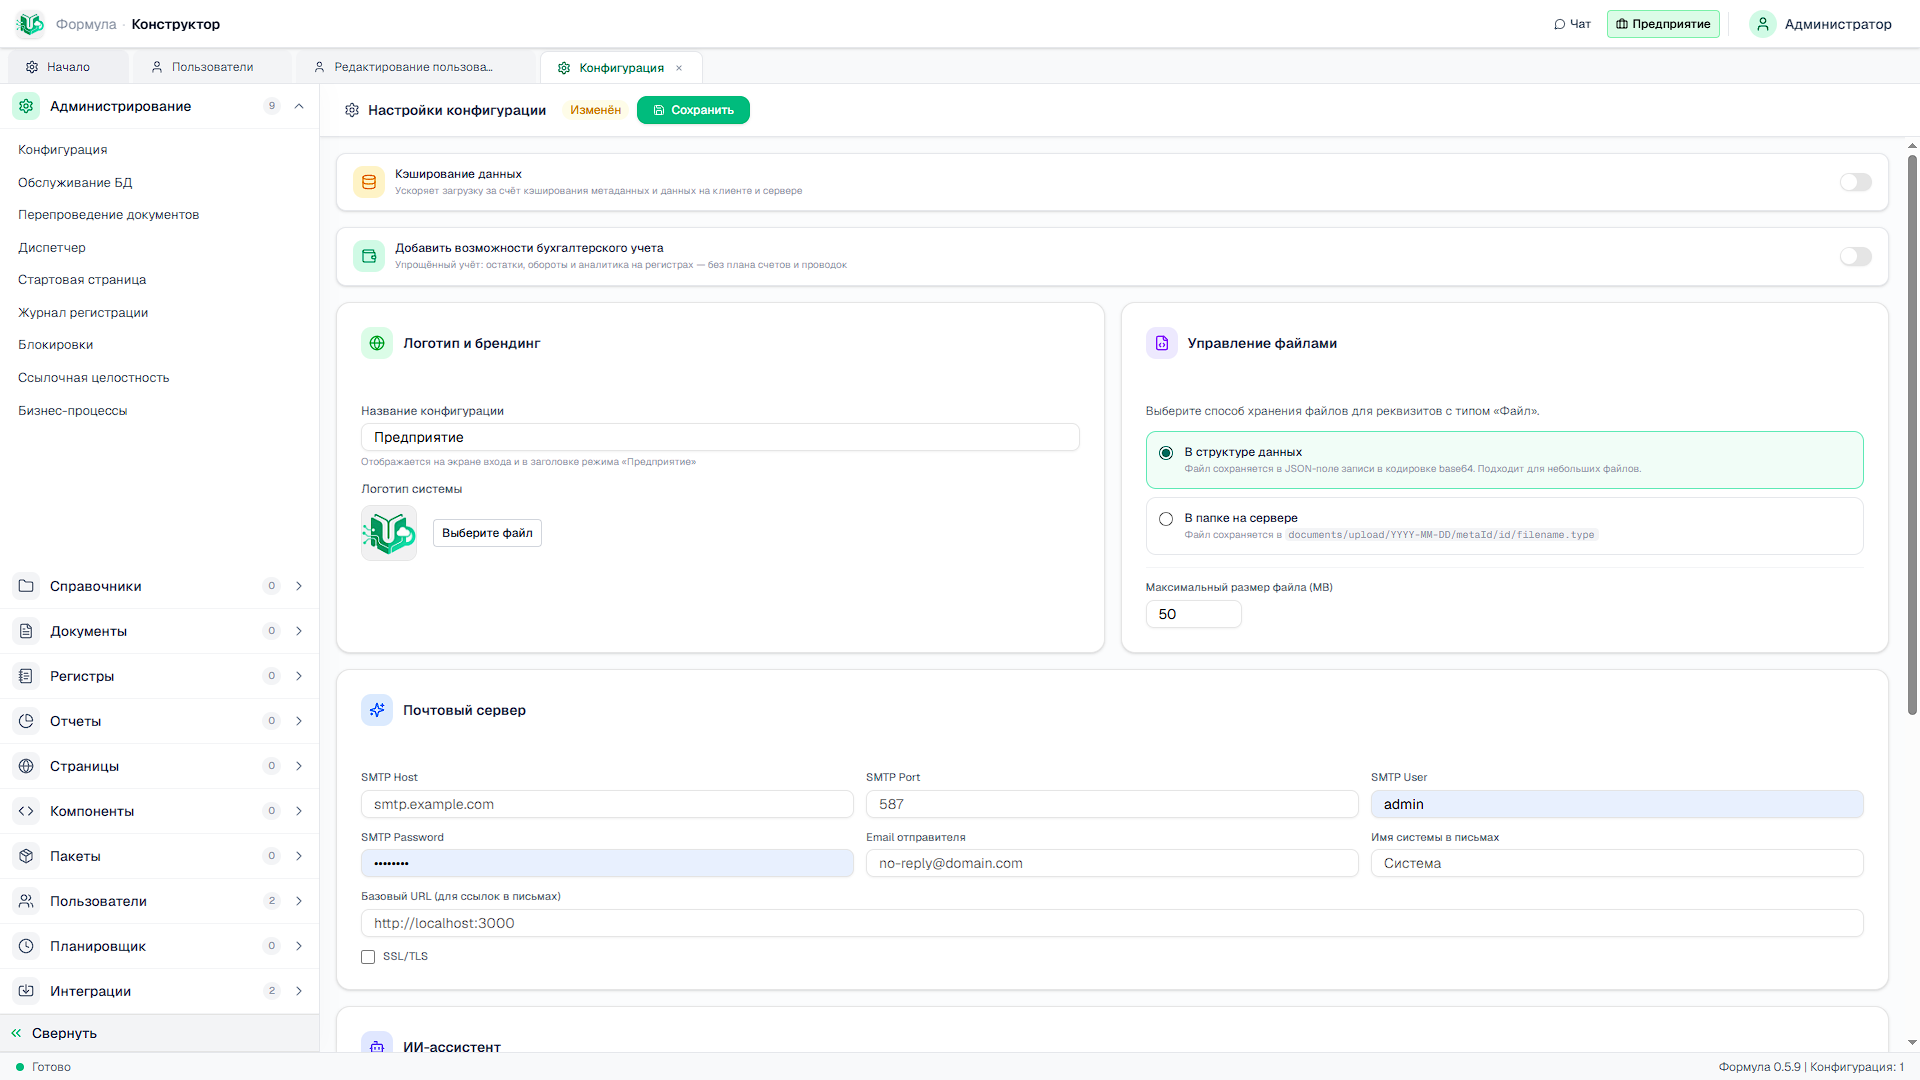Click the Регистры ledger icon
The width and height of the screenshot is (1920, 1080).
(x=27, y=676)
